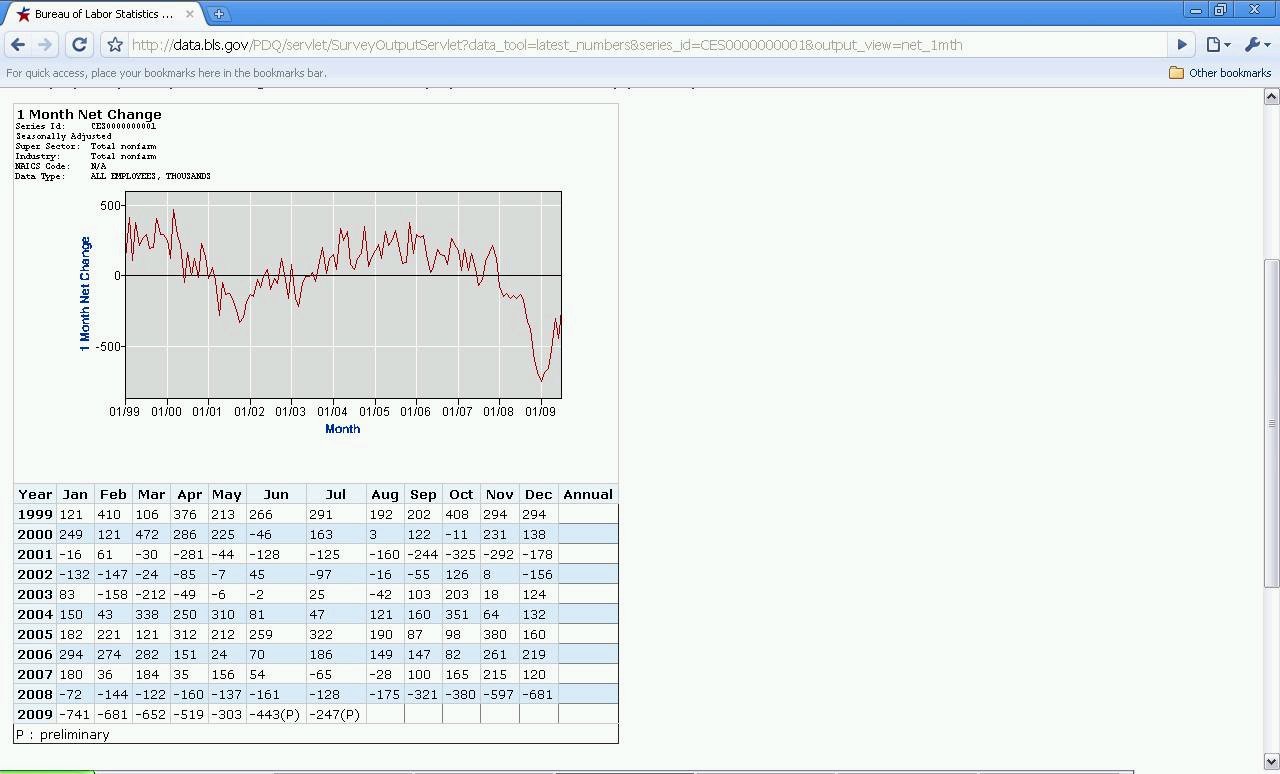Image resolution: width=1280 pixels, height=774 pixels.
Task: Click the Month axis label under chart
Action: [x=342, y=428]
